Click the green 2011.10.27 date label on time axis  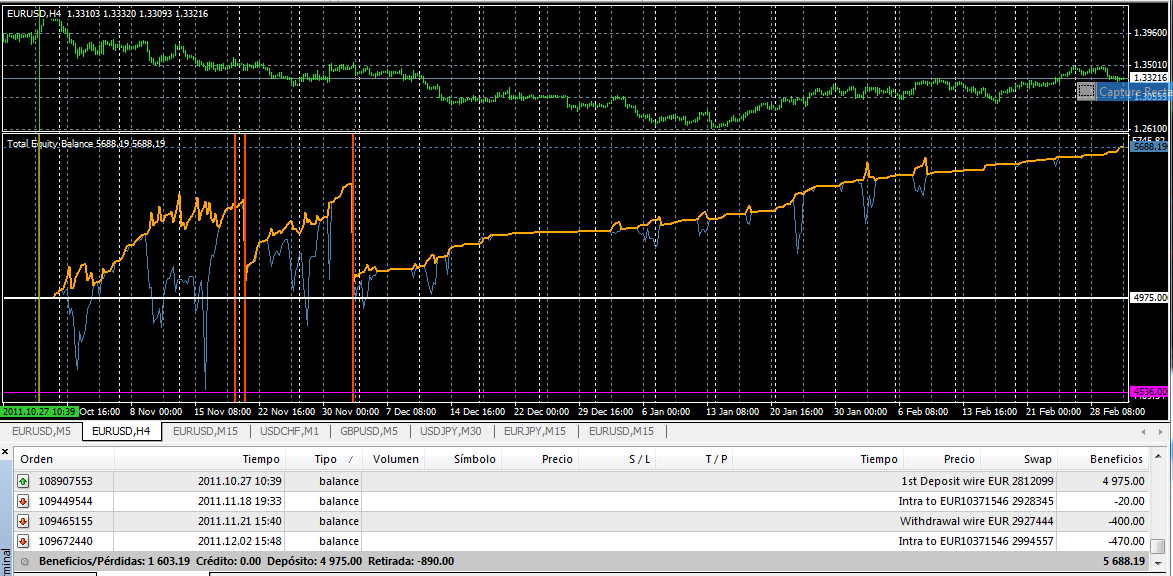(40, 411)
